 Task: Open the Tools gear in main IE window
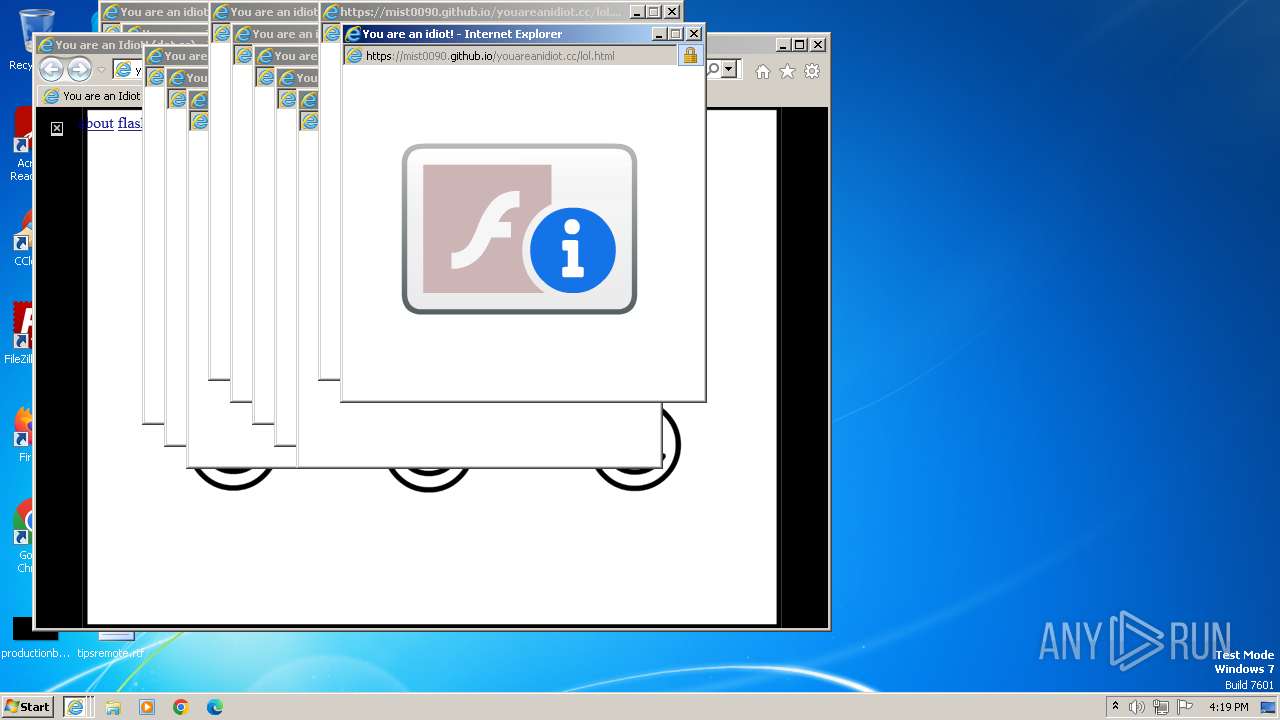click(x=812, y=71)
